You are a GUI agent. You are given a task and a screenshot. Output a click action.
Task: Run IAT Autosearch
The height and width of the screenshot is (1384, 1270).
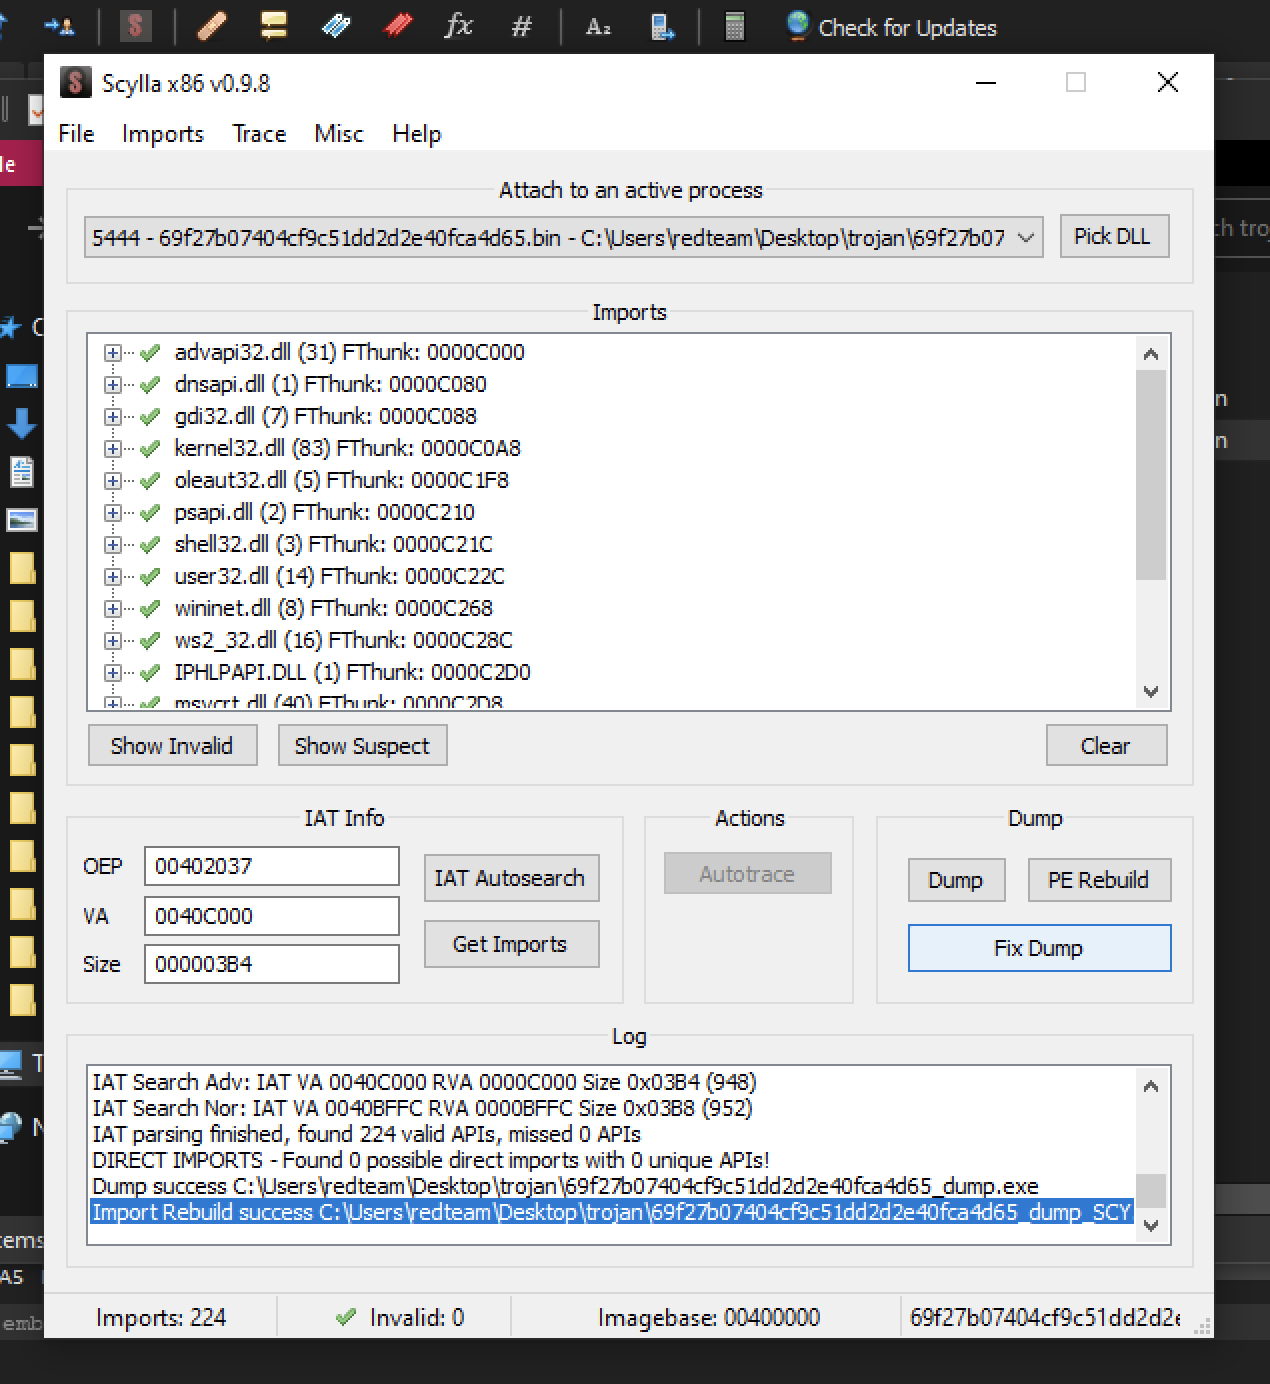(x=511, y=878)
